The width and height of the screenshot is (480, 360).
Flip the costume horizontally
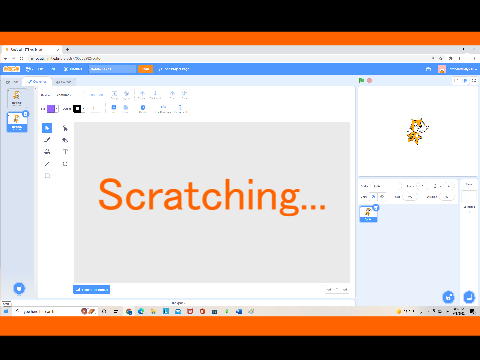163,109
